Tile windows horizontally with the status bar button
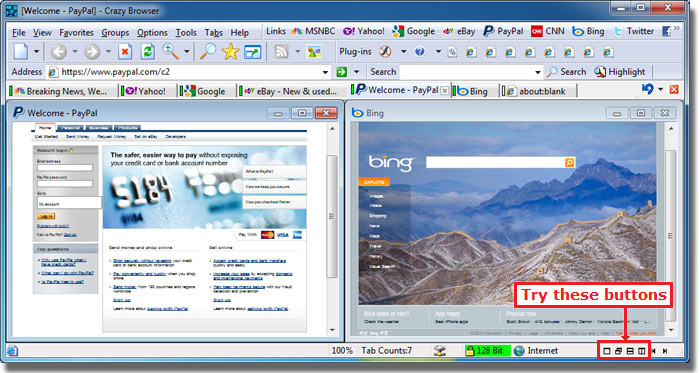The height and width of the screenshot is (373, 700). [x=630, y=351]
